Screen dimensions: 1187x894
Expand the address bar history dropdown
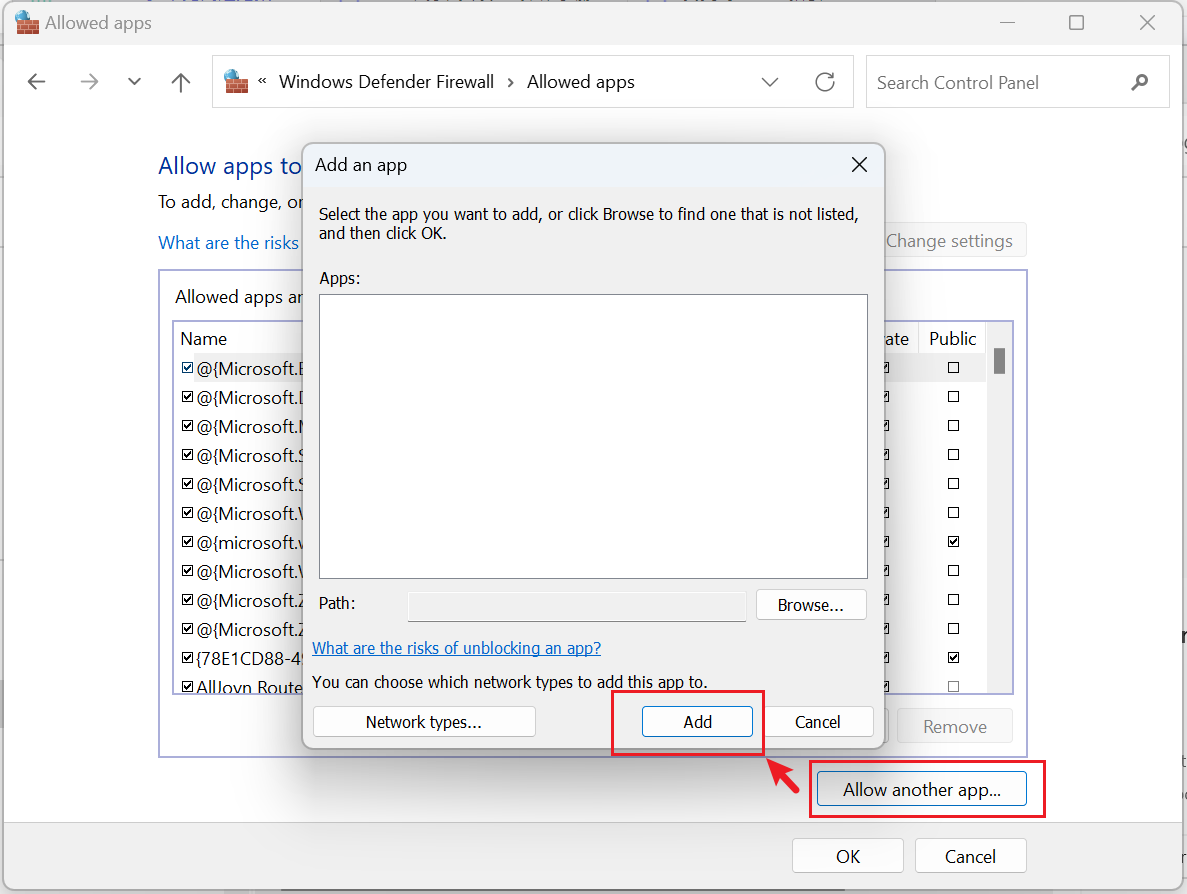pyautogui.click(x=770, y=82)
